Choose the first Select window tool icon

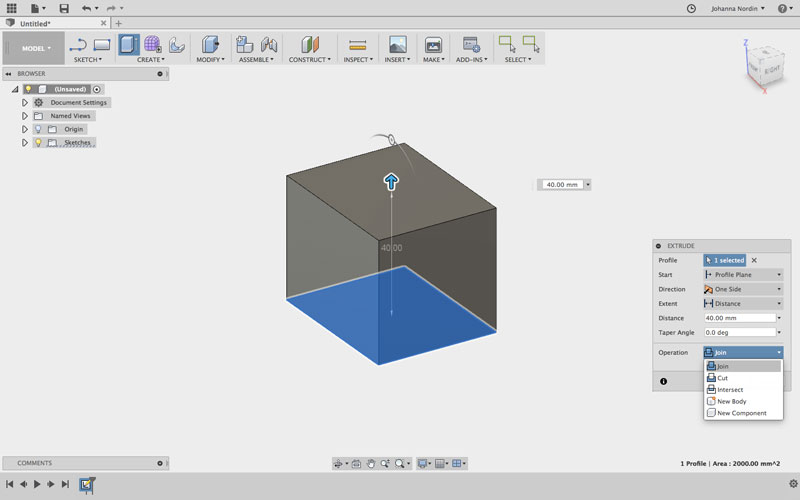pyautogui.click(x=507, y=44)
